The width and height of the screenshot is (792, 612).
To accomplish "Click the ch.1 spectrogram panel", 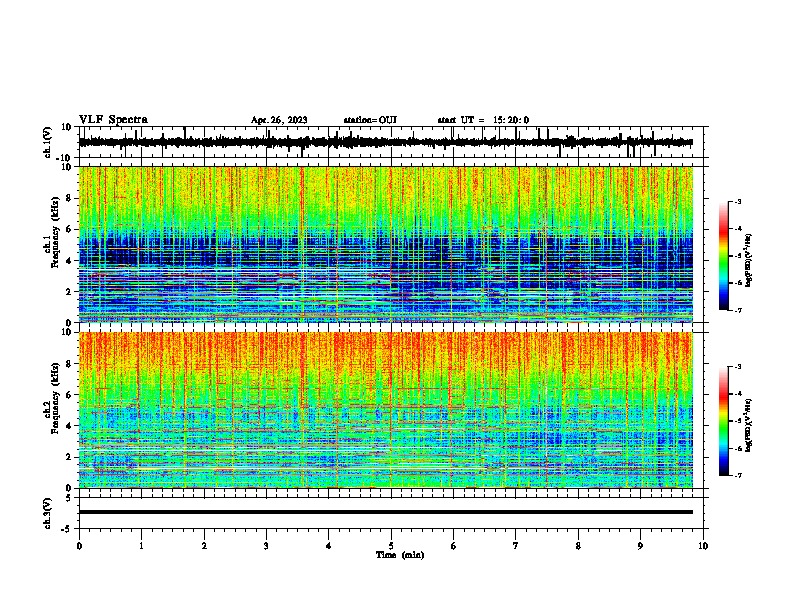I will [385, 244].
